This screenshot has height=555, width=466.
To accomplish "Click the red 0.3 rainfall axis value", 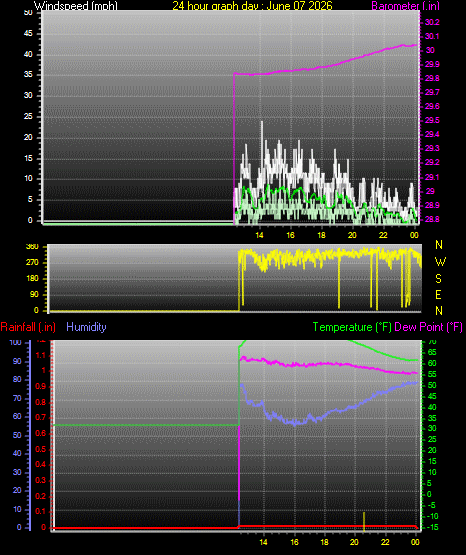I will (x=41, y=480).
